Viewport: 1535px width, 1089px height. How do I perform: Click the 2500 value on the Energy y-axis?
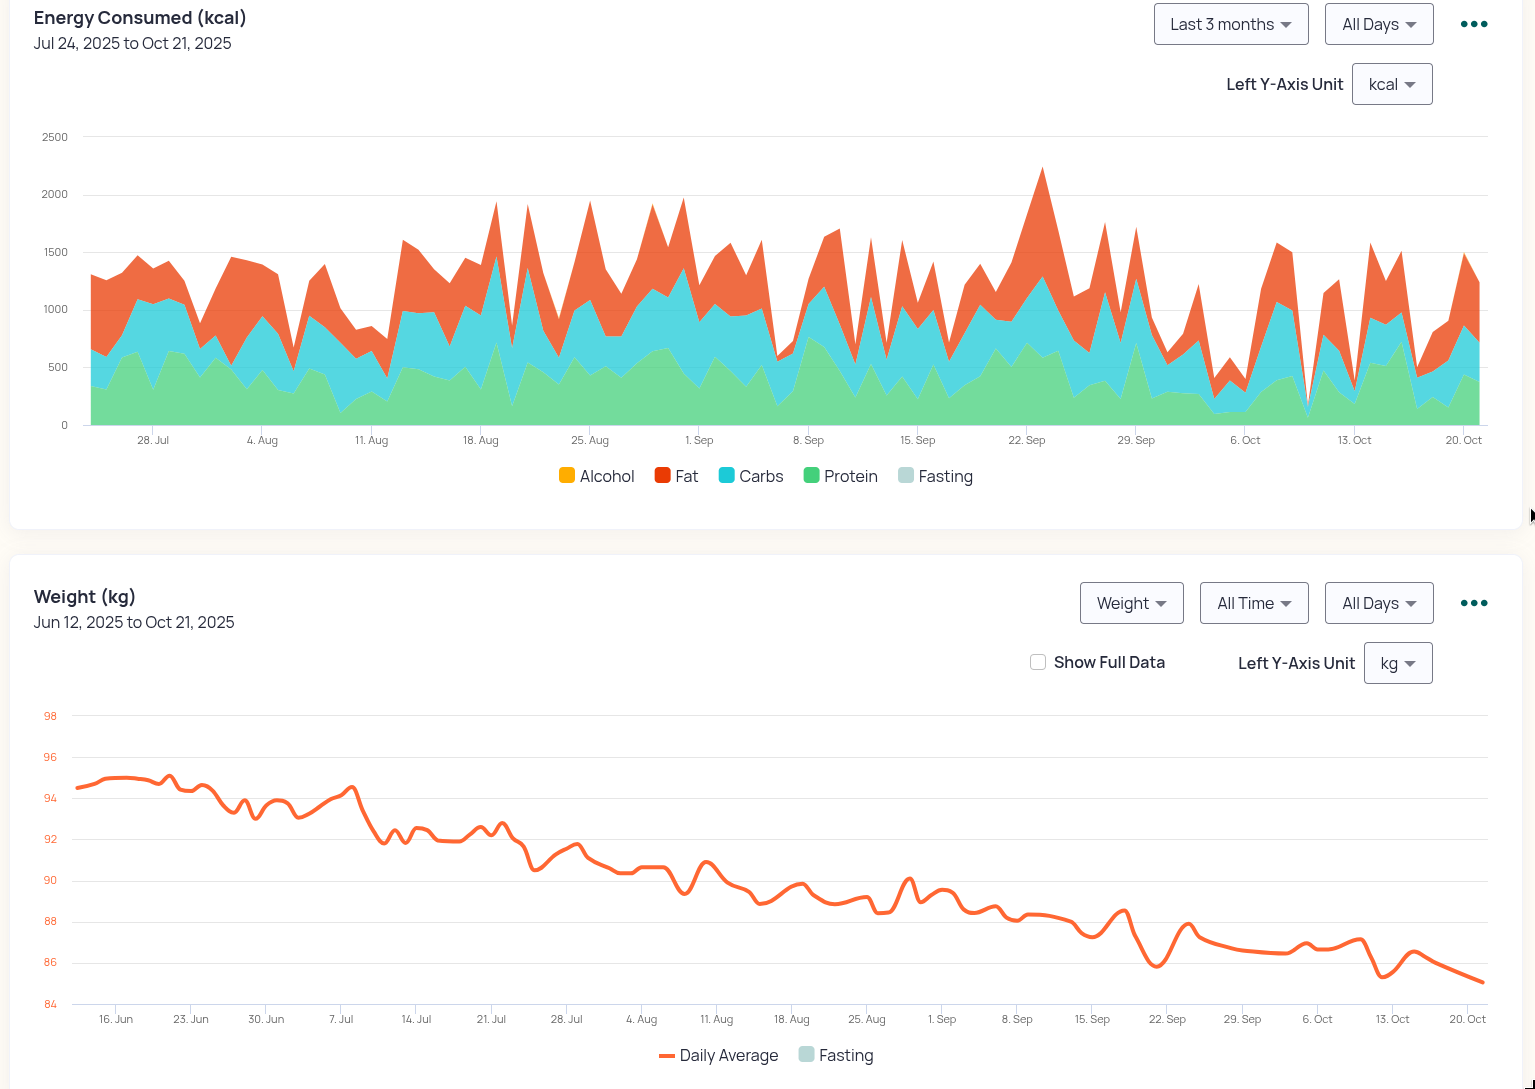pyautogui.click(x=55, y=137)
